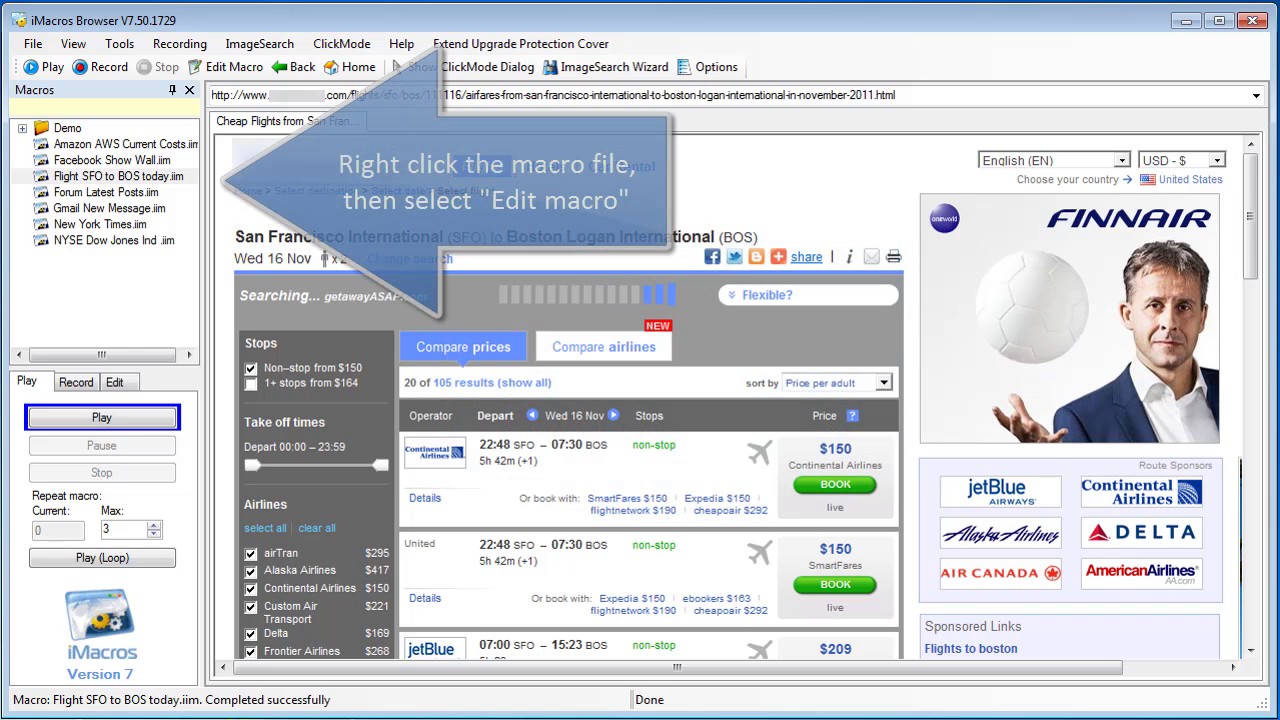Book the $150 Continental Airlines flight

pyautogui.click(x=835, y=485)
